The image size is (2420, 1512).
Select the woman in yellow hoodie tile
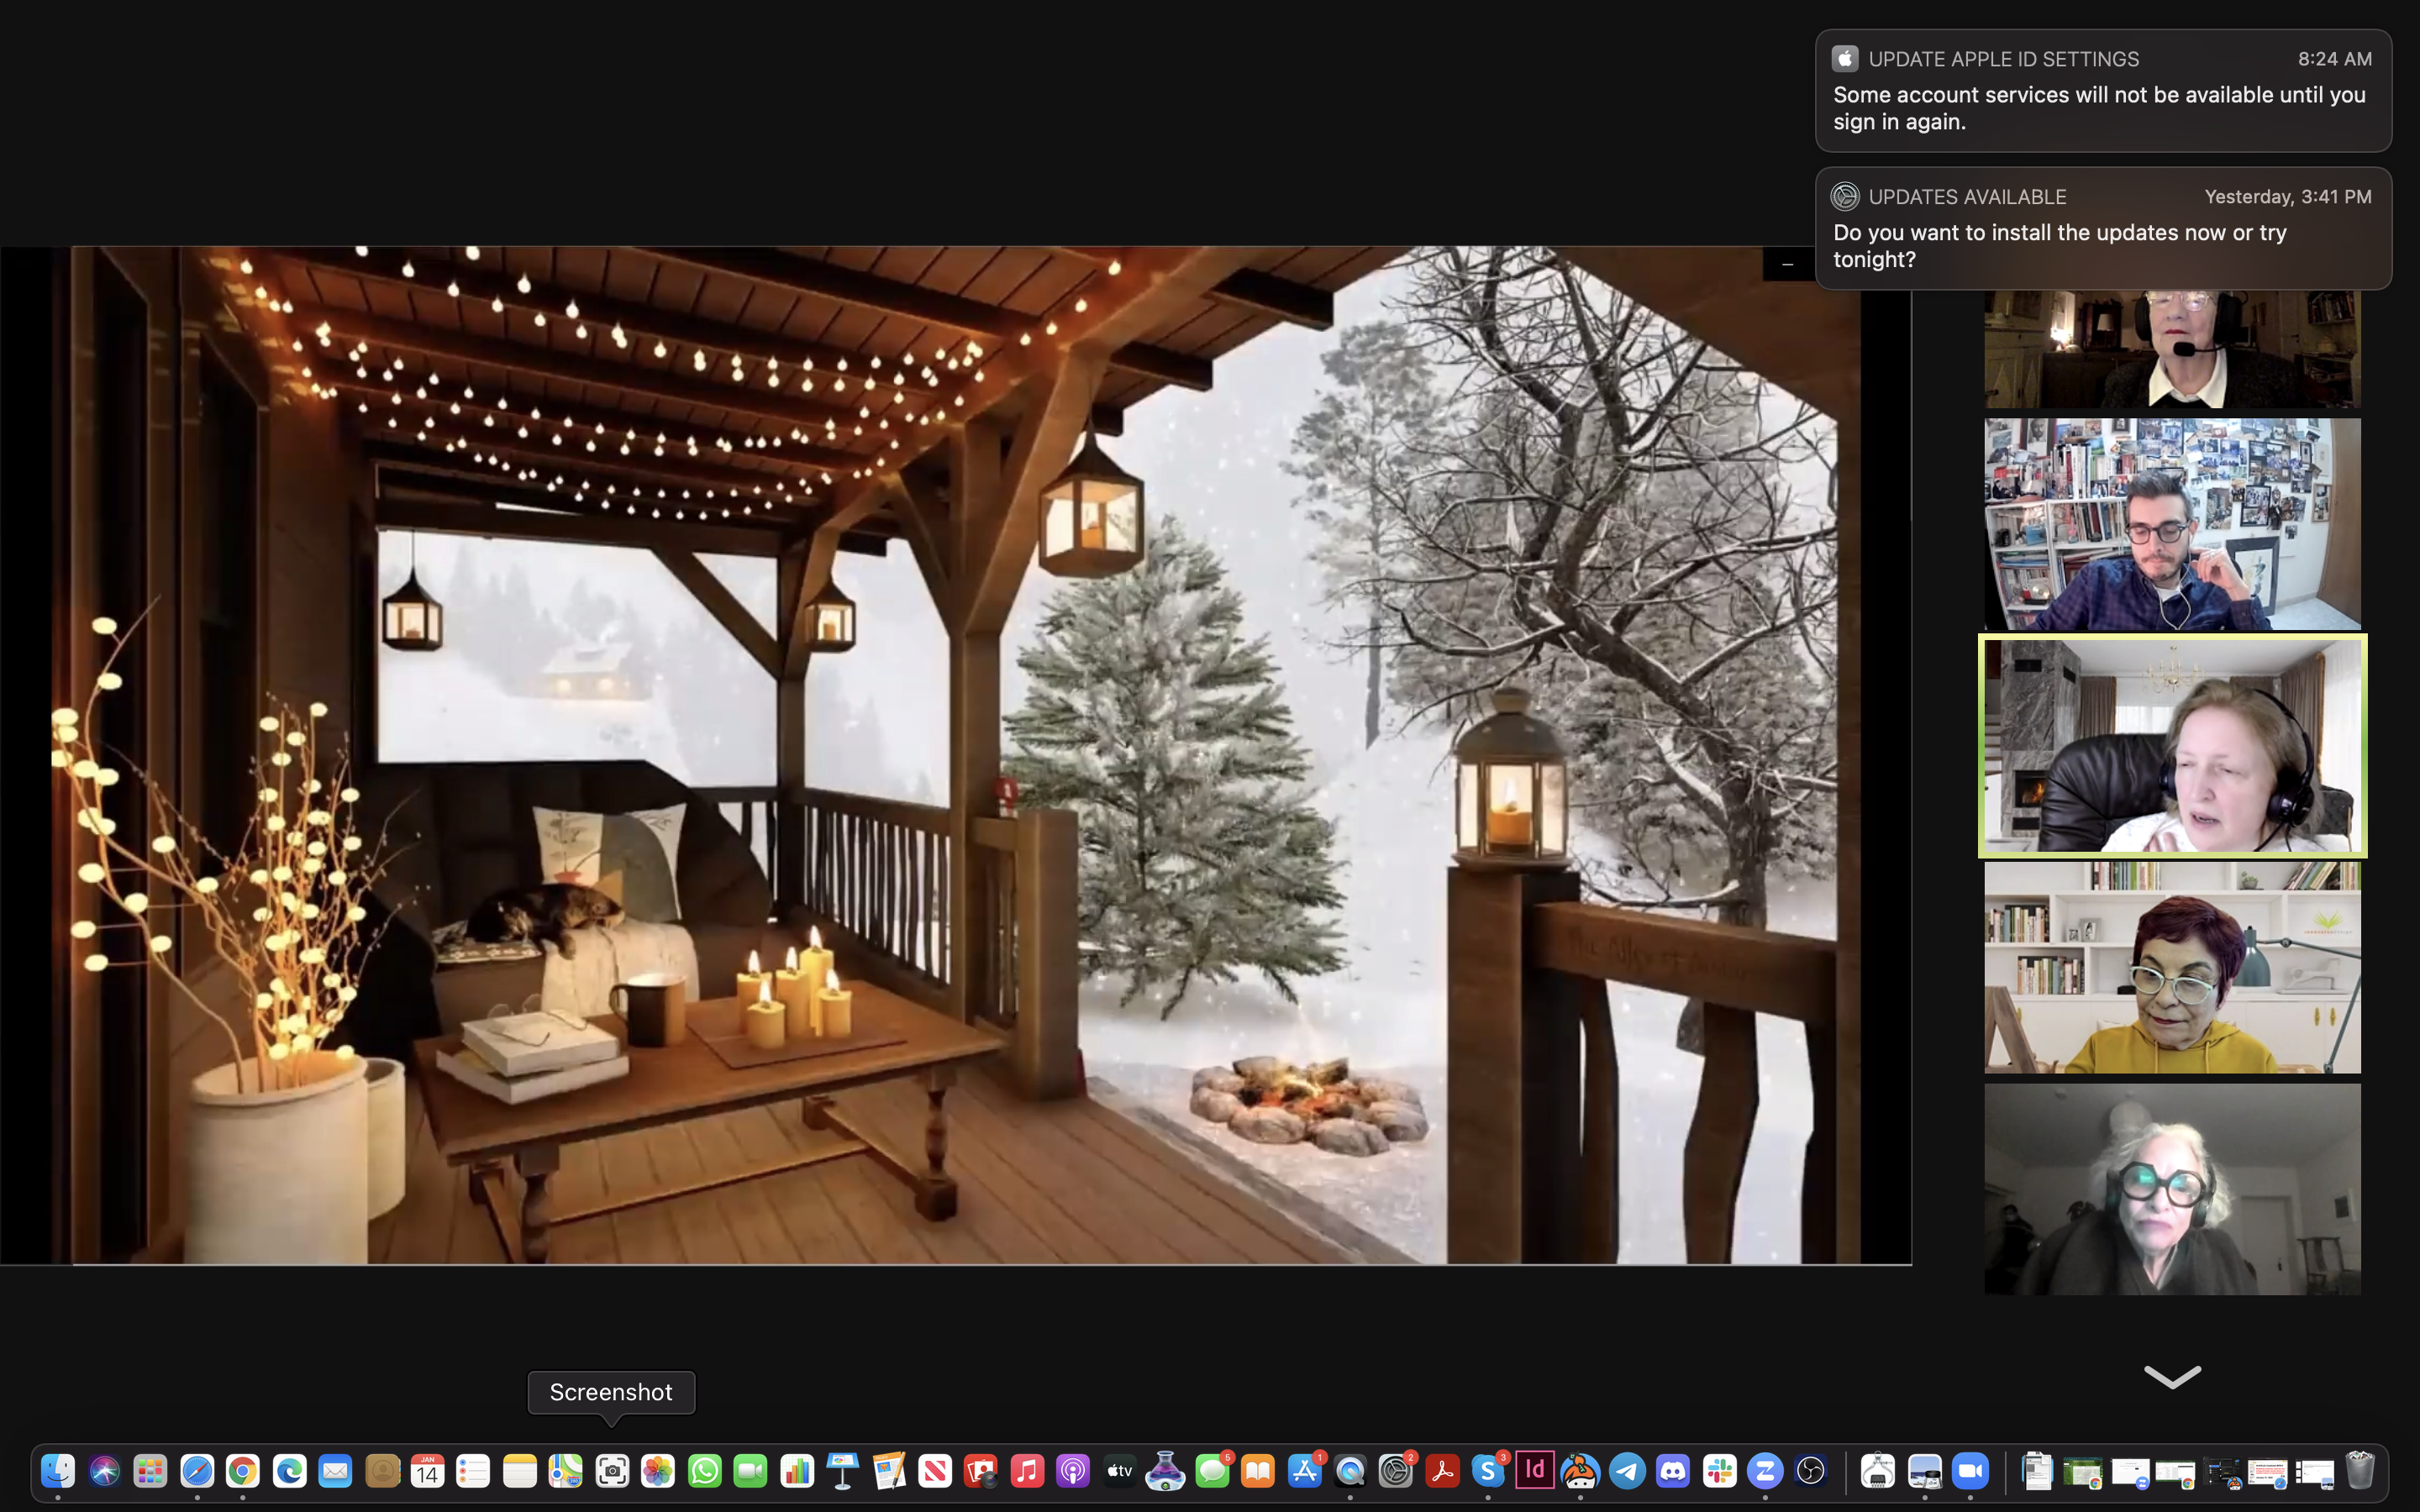click(2171, 968)
